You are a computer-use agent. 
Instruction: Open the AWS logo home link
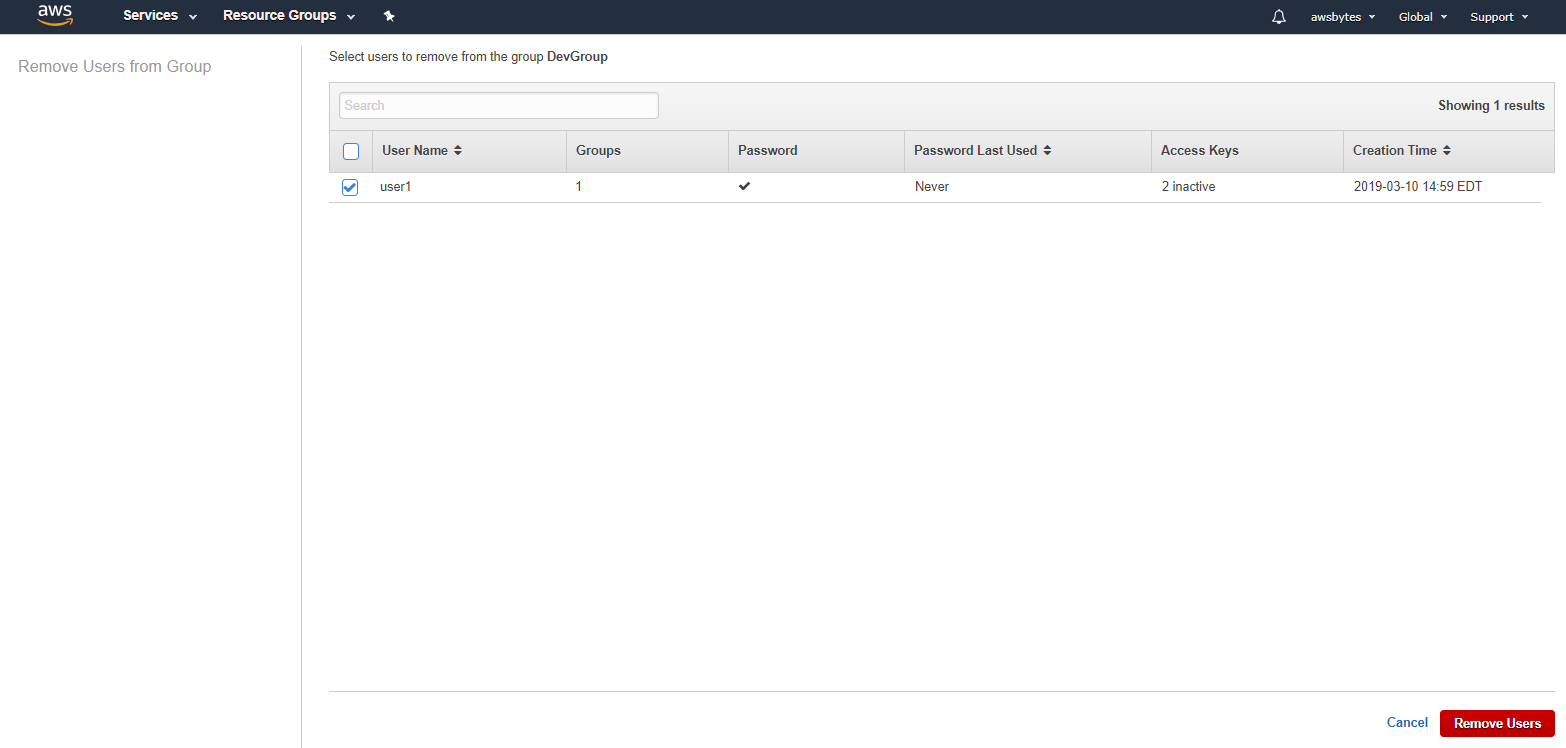[55, 15]
